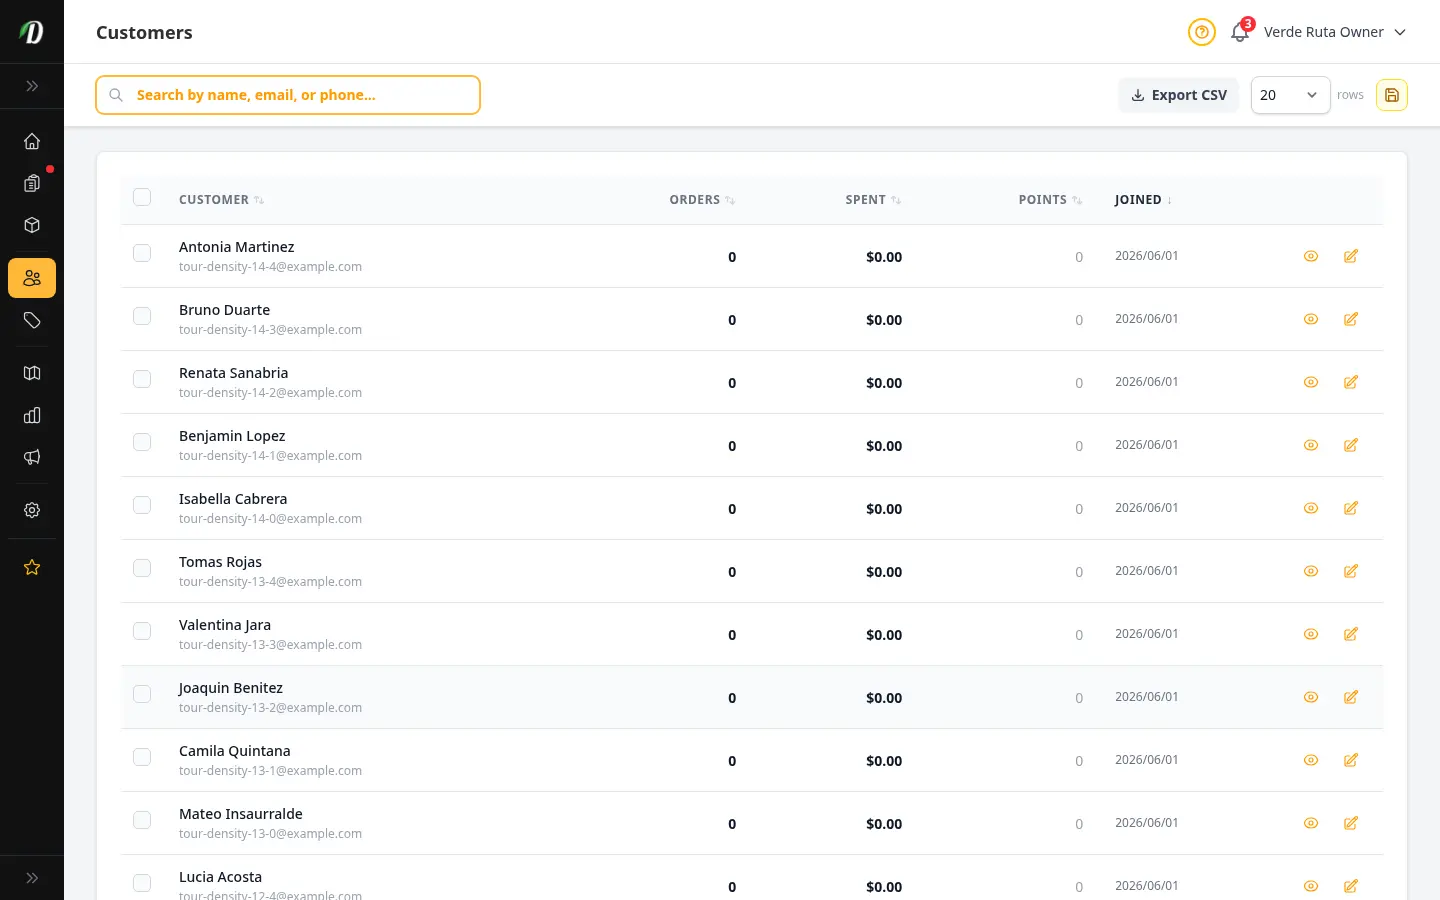1440x900 pixels.
Task: Edit customer Mateo Insaurralde
Action: coord(1351,823)
